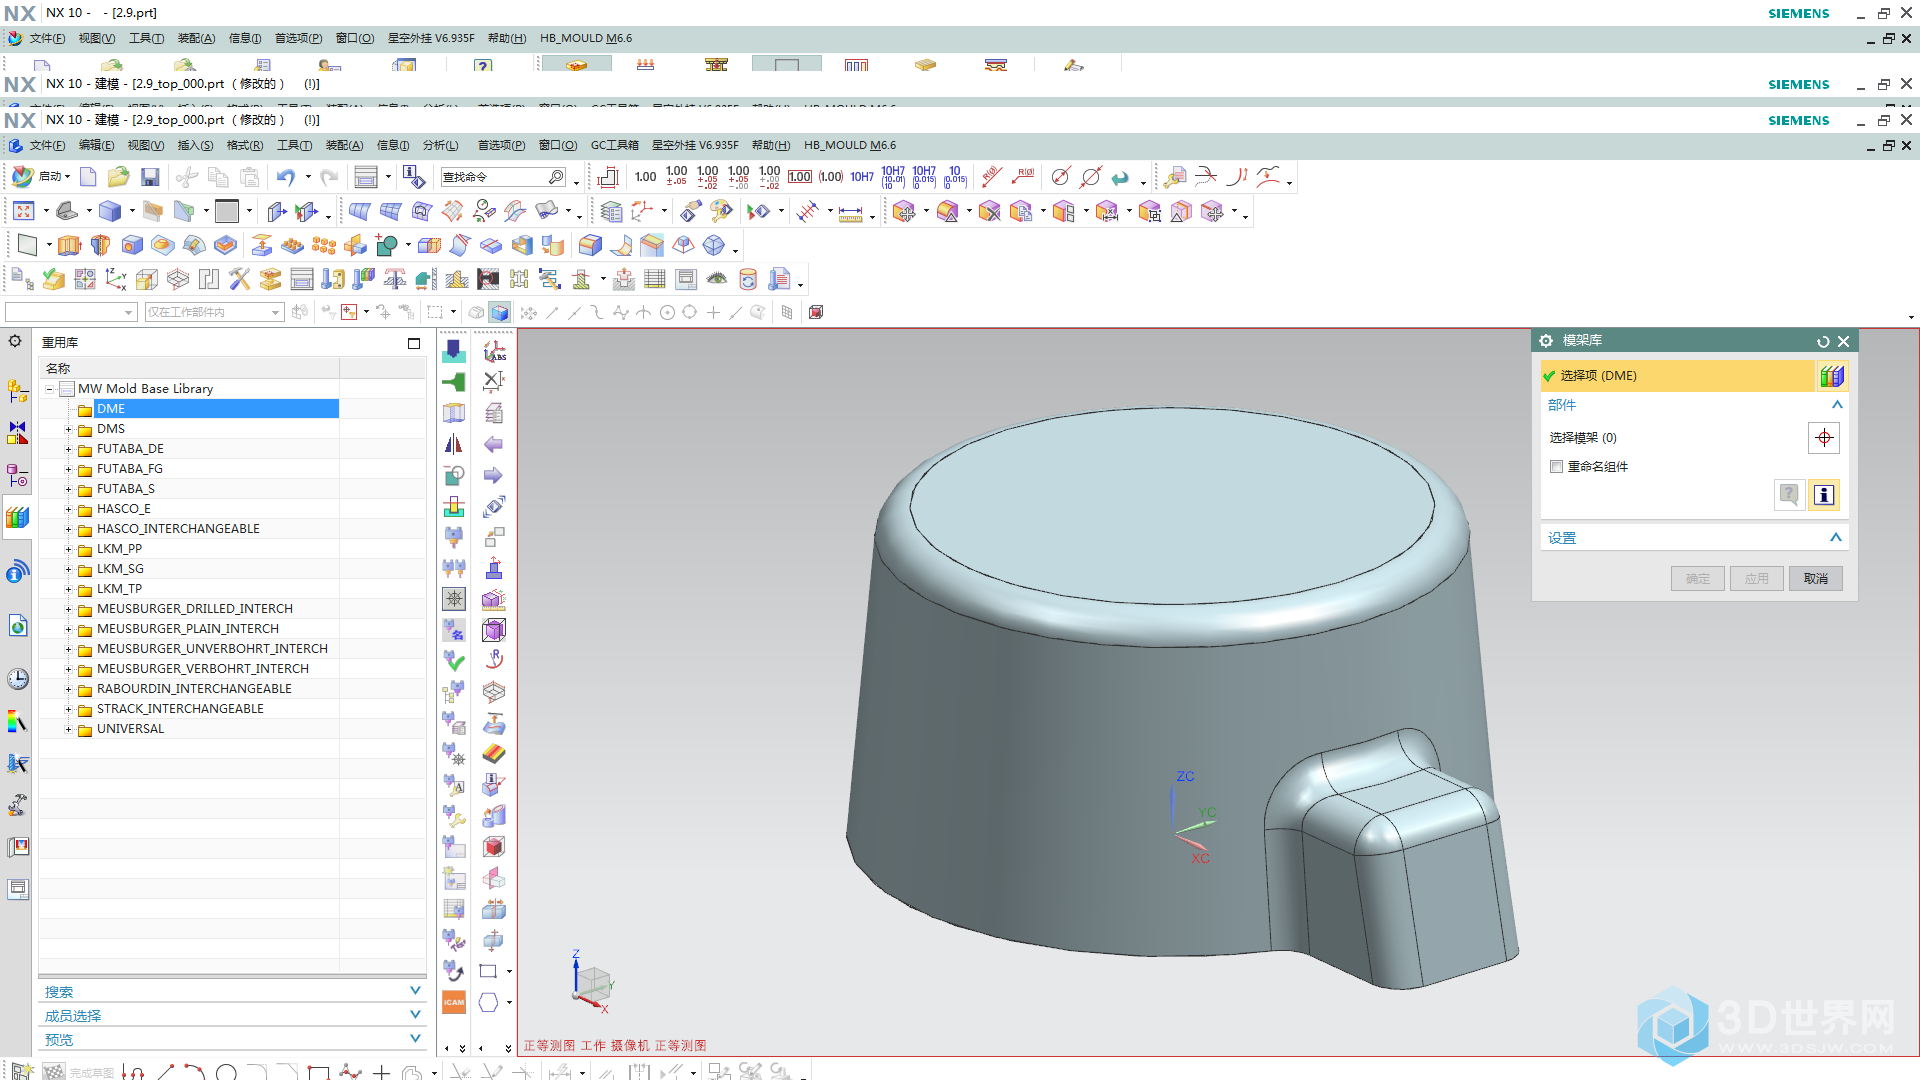Collapse the MW Mold Base Library node
Image resolution: width=1920 pixels, height=1080 pixels.
pyautogui.click(x=49, y=389)
